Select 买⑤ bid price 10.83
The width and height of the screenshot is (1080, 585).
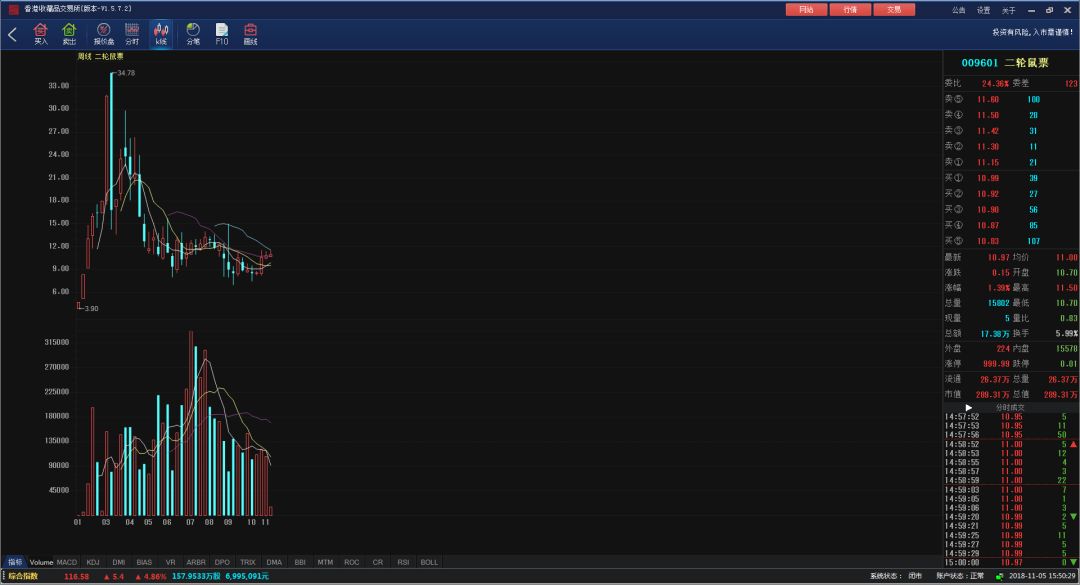(988, 241)
